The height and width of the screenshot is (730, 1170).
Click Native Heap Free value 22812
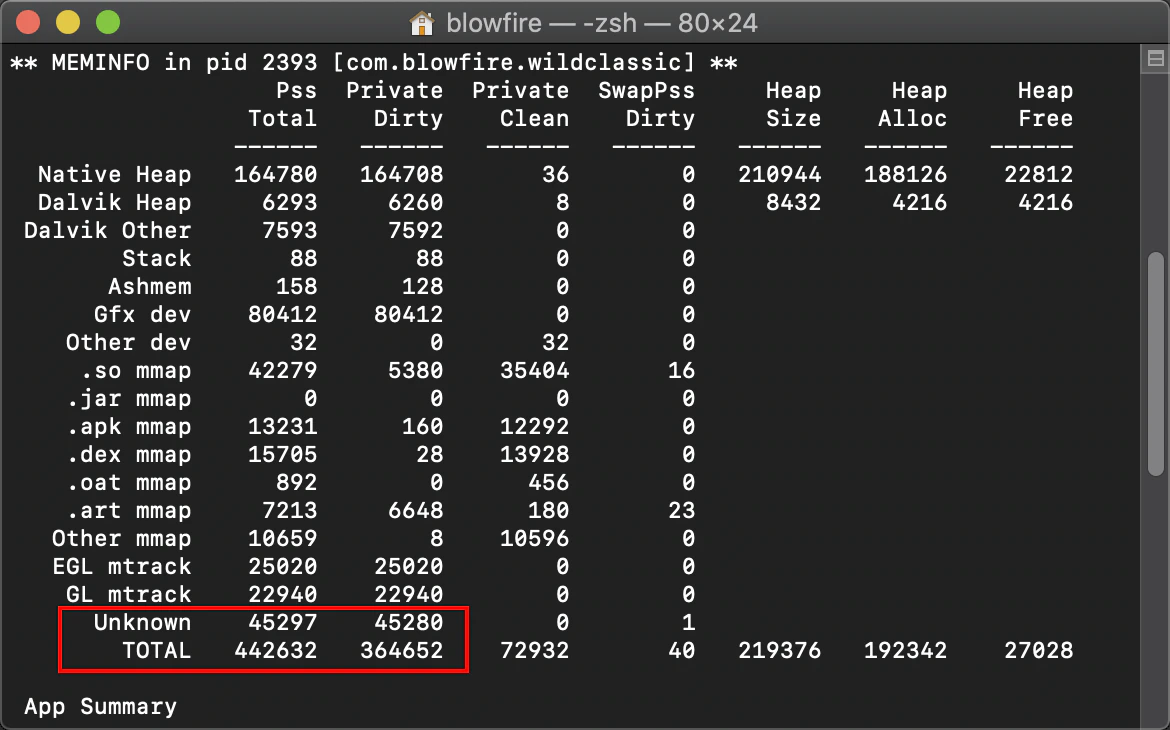[x=1039, y=174]
